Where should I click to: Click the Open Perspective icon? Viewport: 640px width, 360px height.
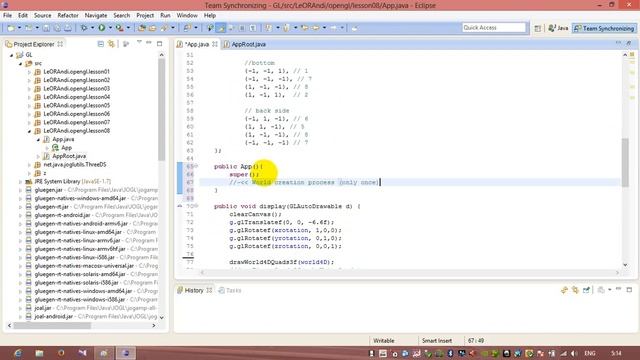[x=538, y=28]
